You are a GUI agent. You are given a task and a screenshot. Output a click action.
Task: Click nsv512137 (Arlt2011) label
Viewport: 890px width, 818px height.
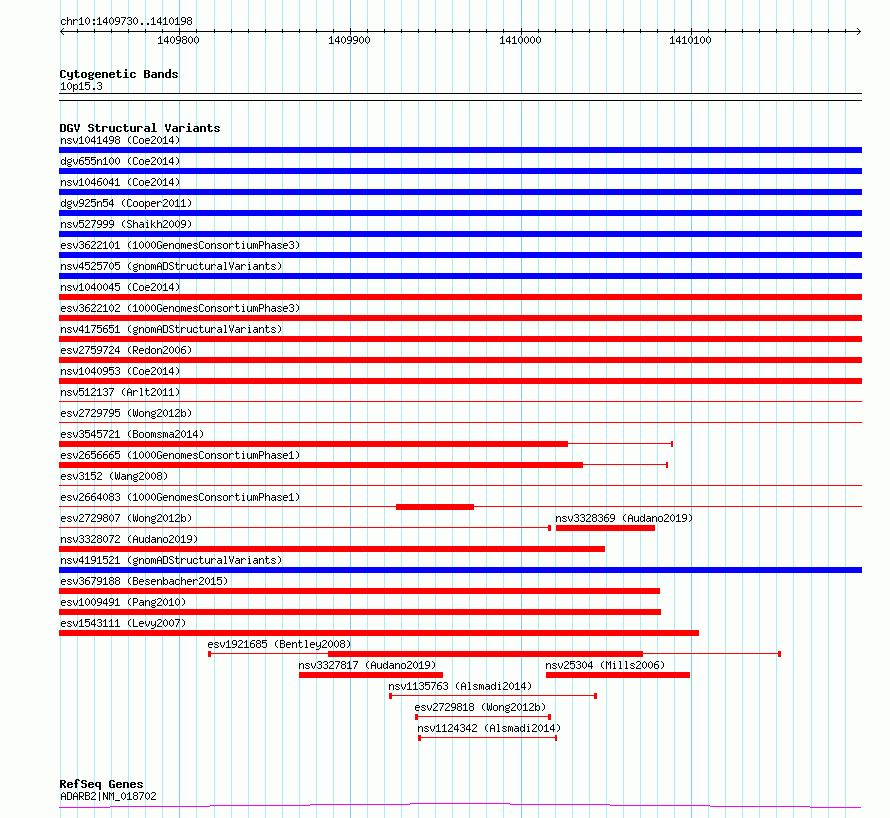click(120, 392)
